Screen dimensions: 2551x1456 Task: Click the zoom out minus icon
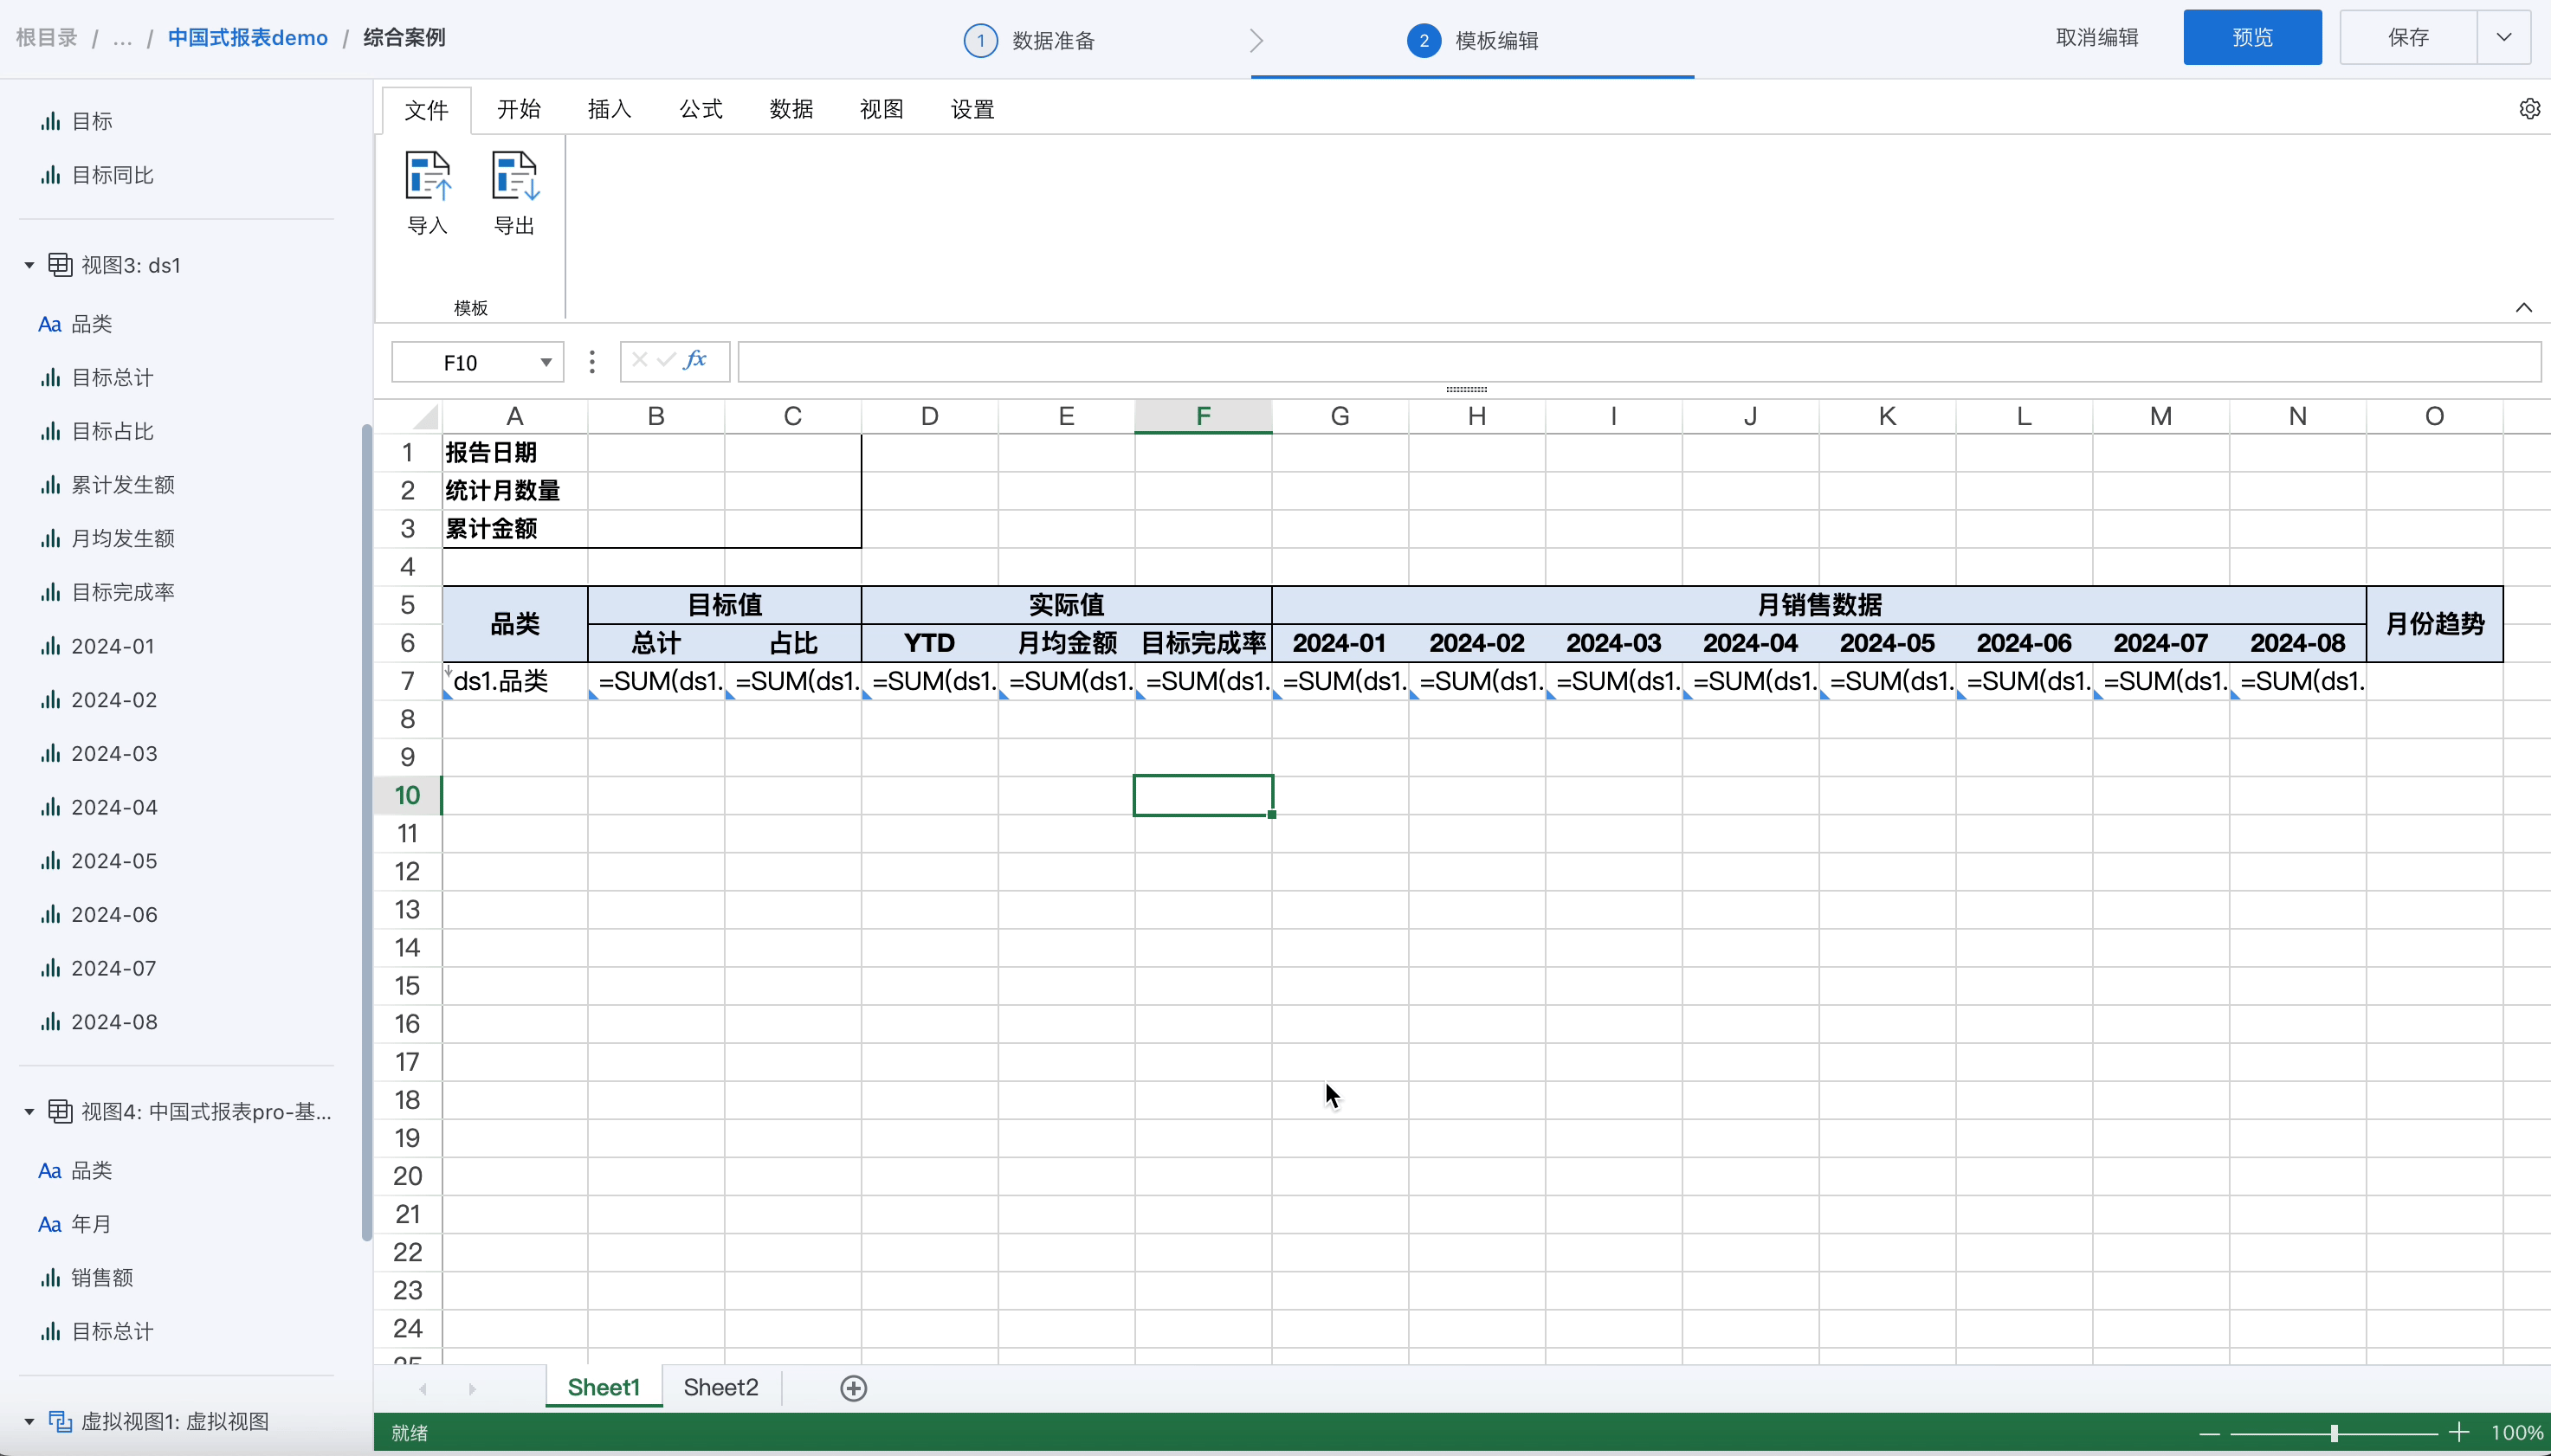tap(2210, 1433)
